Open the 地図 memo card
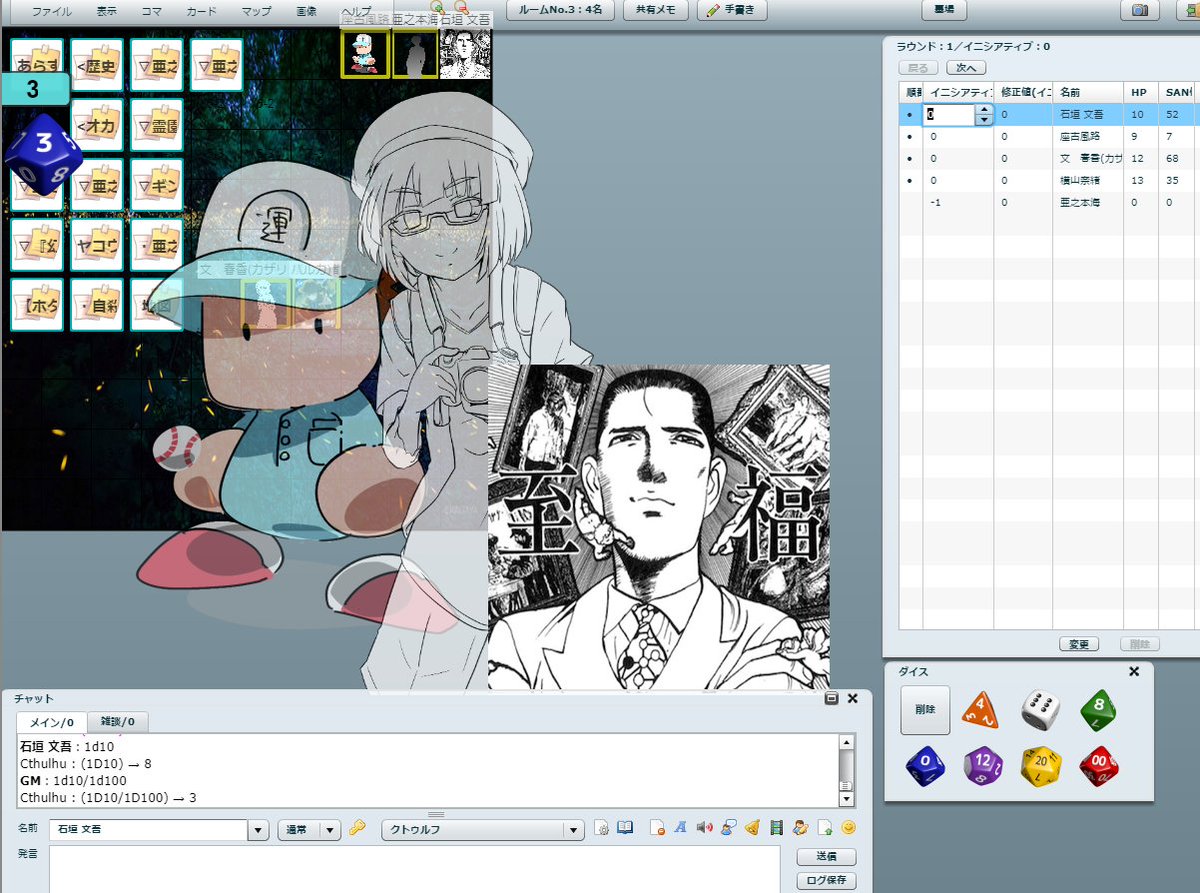Image resolution: width=1200 pixels, height=893 pixels. pyautogui.click(x=157, y=305)
